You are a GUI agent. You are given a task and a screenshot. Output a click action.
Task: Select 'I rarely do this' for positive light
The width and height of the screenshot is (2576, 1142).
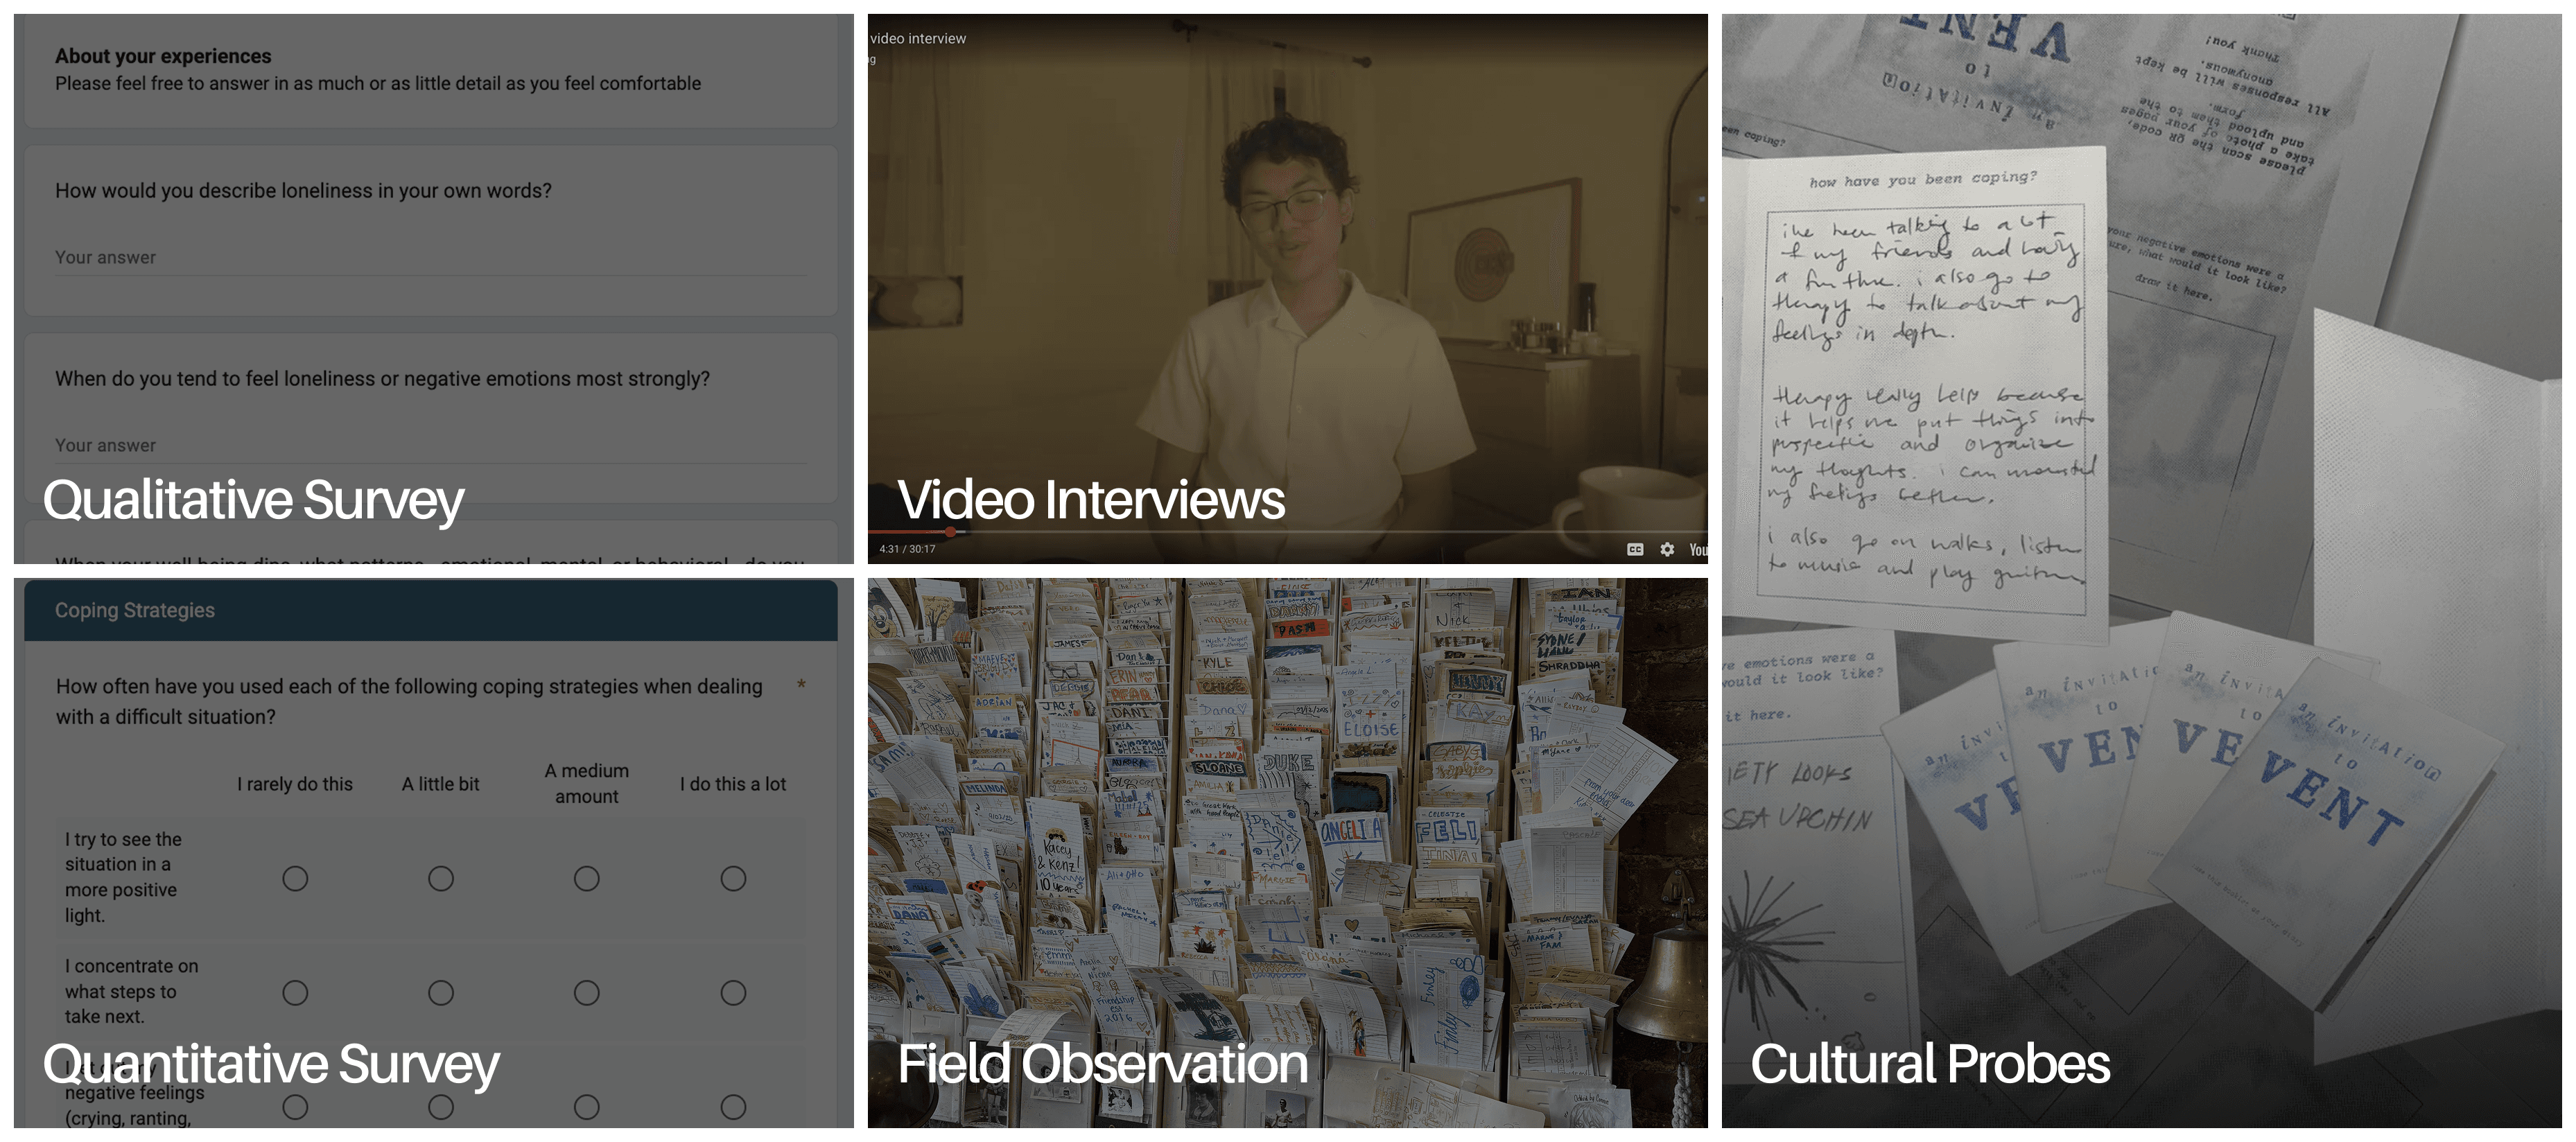295,878
